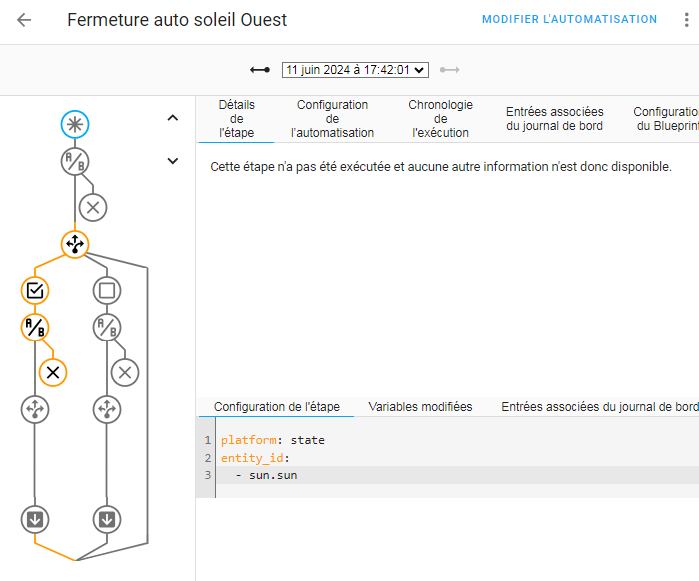Viewport: 699px width, 581px height.
Task: Click the sun.sun line in the code editor
Action: click(x=273, y=475)
